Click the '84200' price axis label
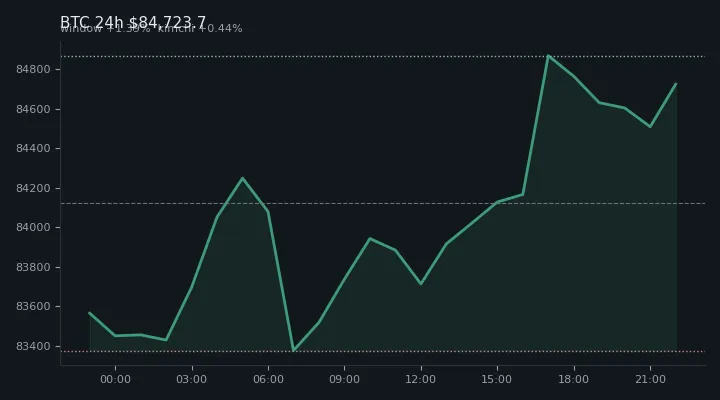The width and height of the screenshot is (720, 400). tap(33, 188)
